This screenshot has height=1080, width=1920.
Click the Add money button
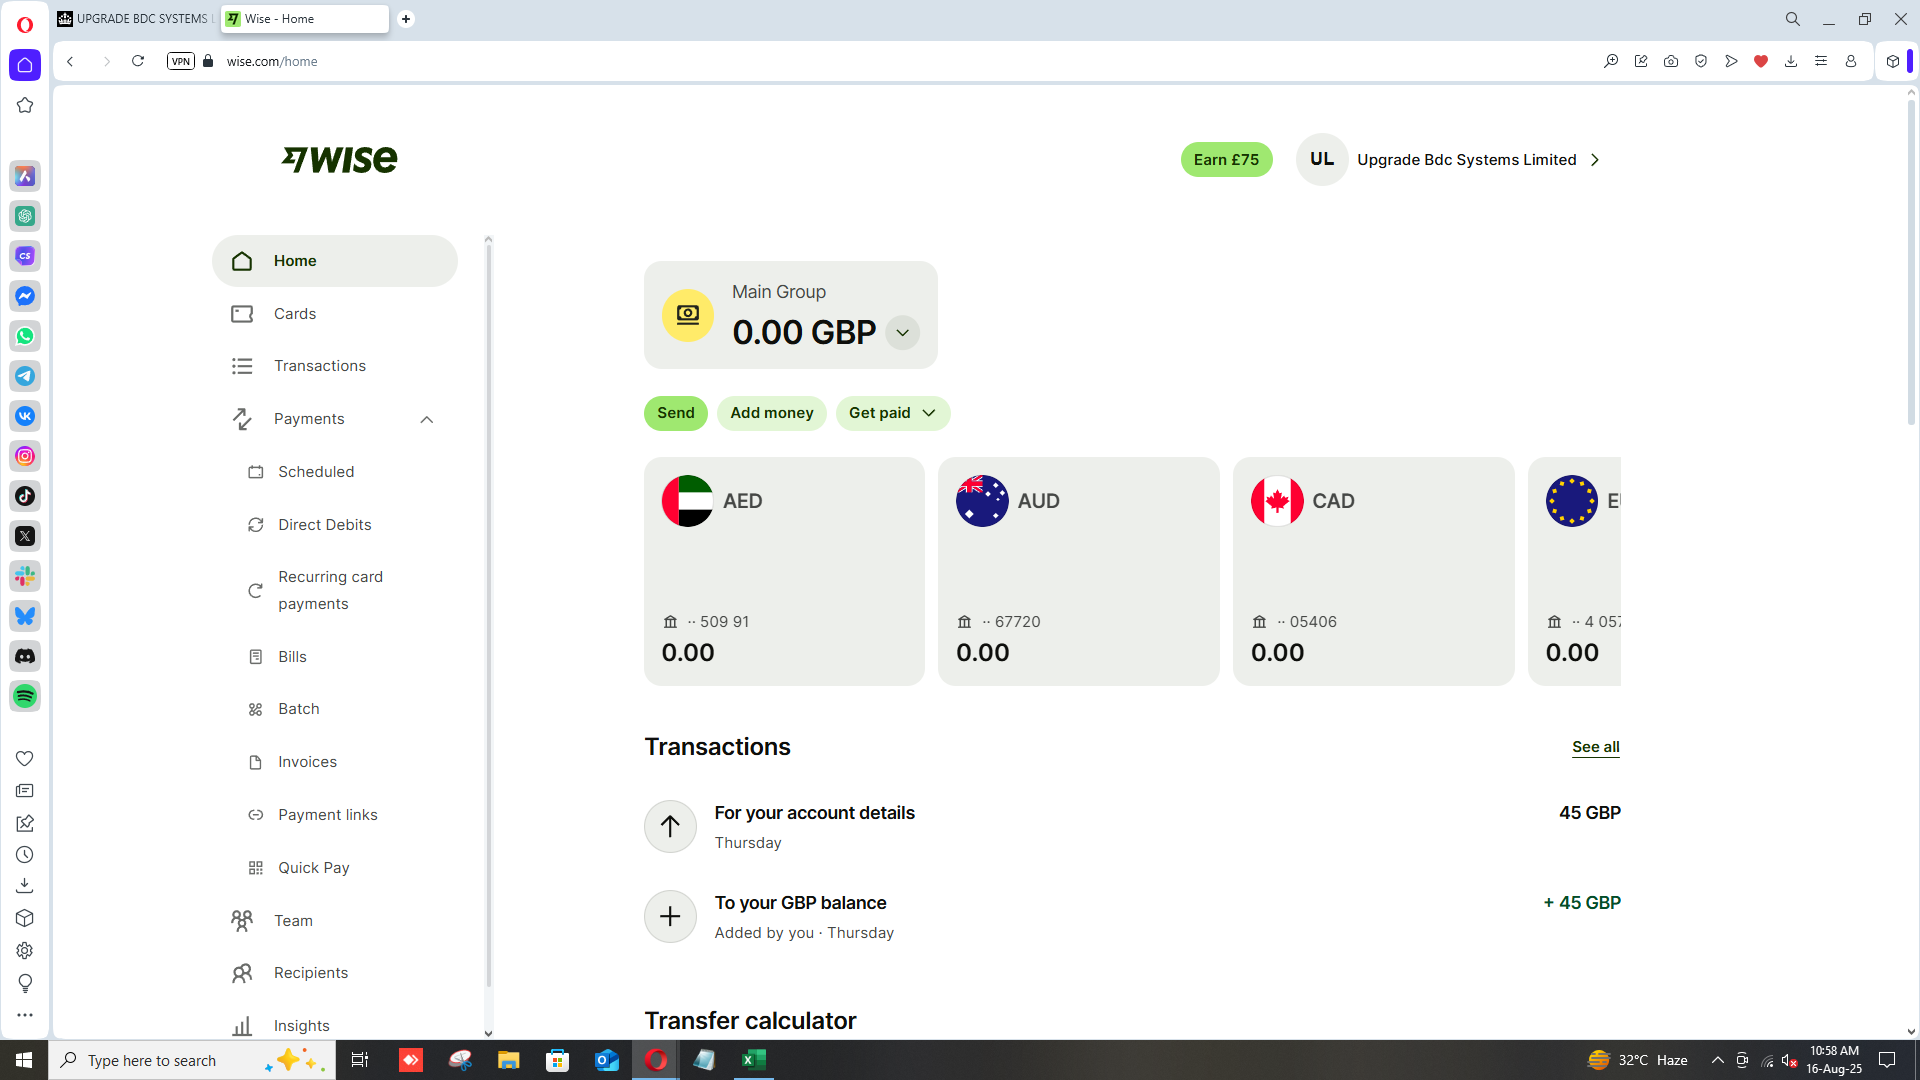772,413
